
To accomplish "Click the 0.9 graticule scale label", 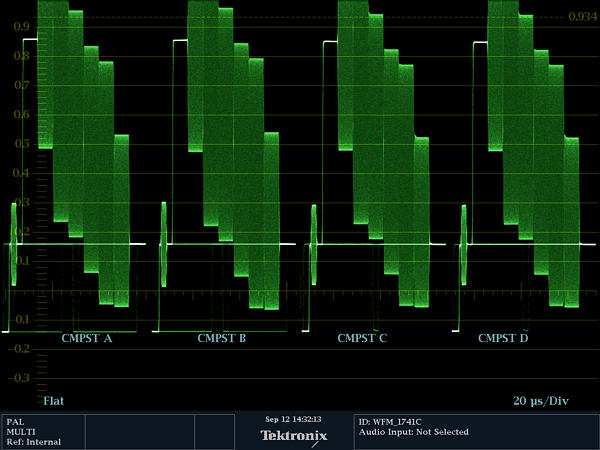I will click(x=20, y=27).
